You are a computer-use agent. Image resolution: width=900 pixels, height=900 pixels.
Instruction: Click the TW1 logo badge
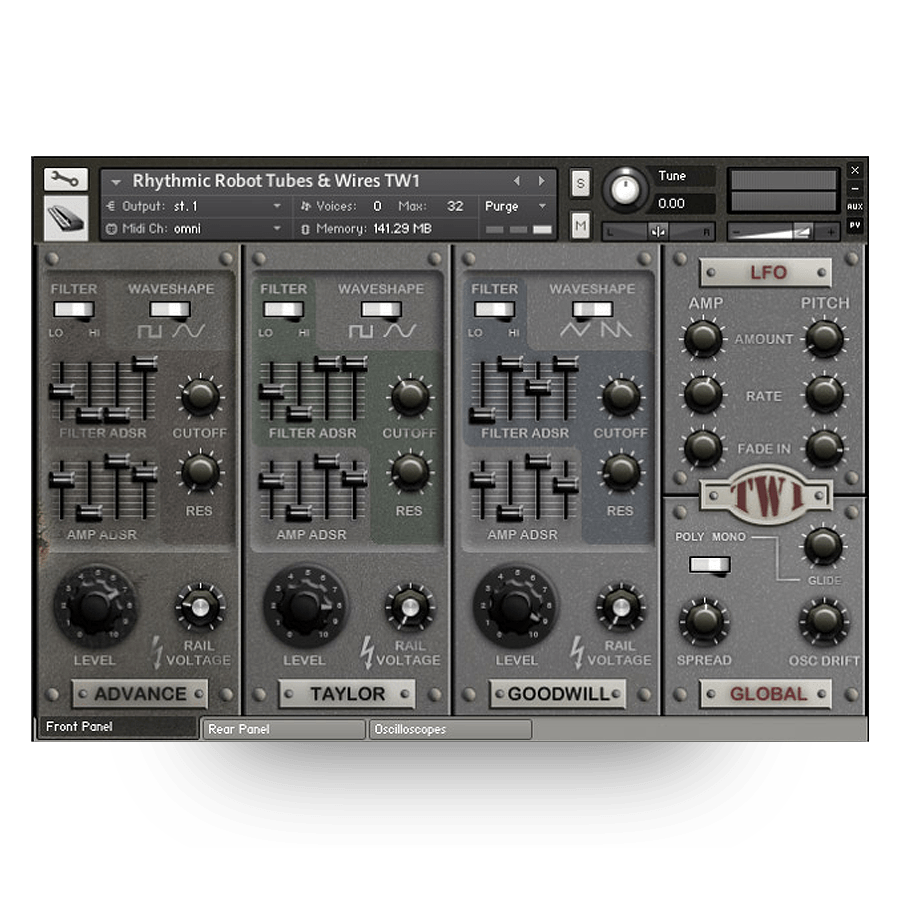766,495
